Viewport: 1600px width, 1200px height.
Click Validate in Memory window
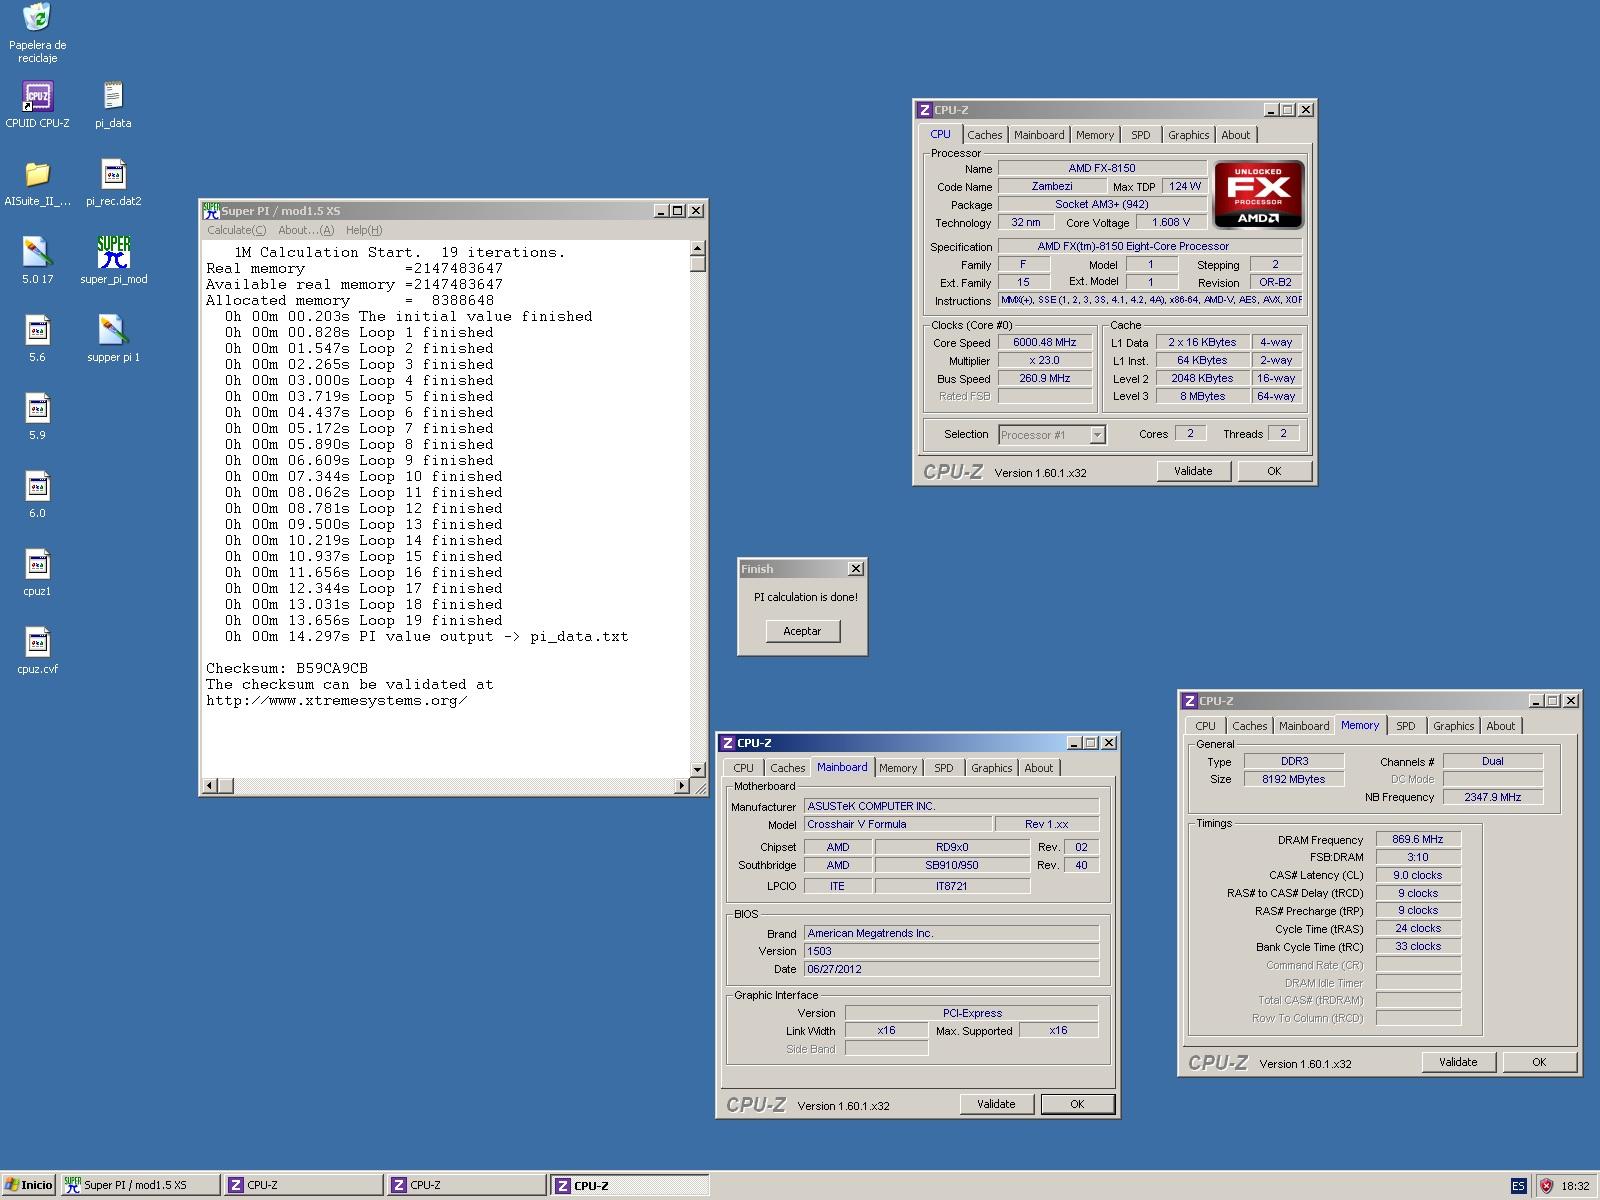(1458, 1062)
